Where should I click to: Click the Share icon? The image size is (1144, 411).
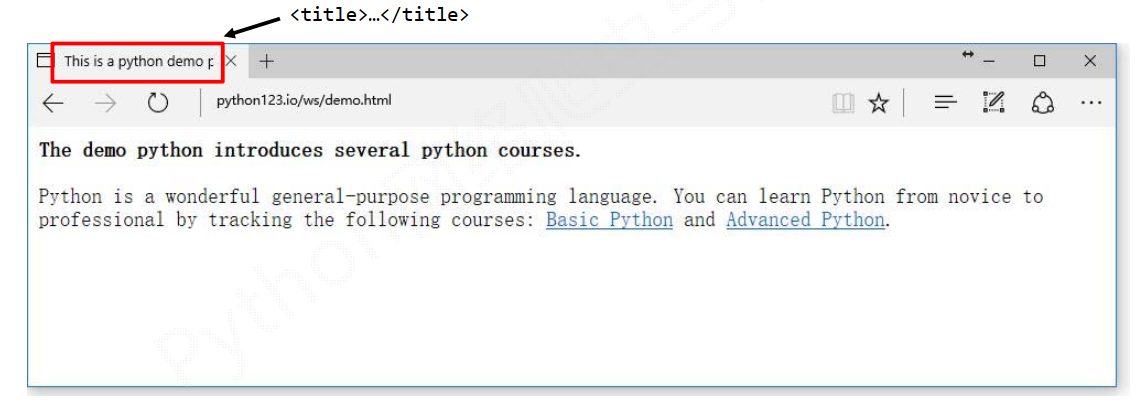click(1043, 103)
